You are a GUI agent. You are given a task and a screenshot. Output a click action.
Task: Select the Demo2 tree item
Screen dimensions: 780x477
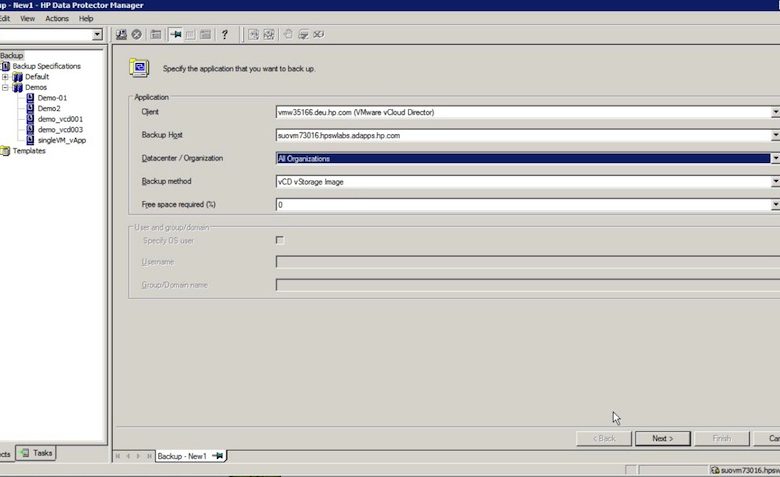tap(49, 108)
